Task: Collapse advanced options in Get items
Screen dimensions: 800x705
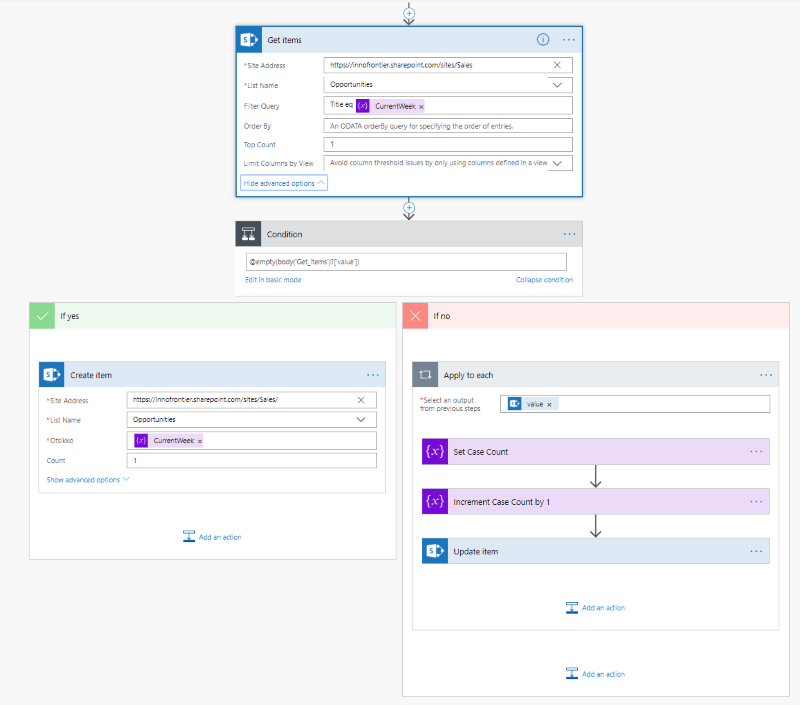Action: [x=284, y=183]
